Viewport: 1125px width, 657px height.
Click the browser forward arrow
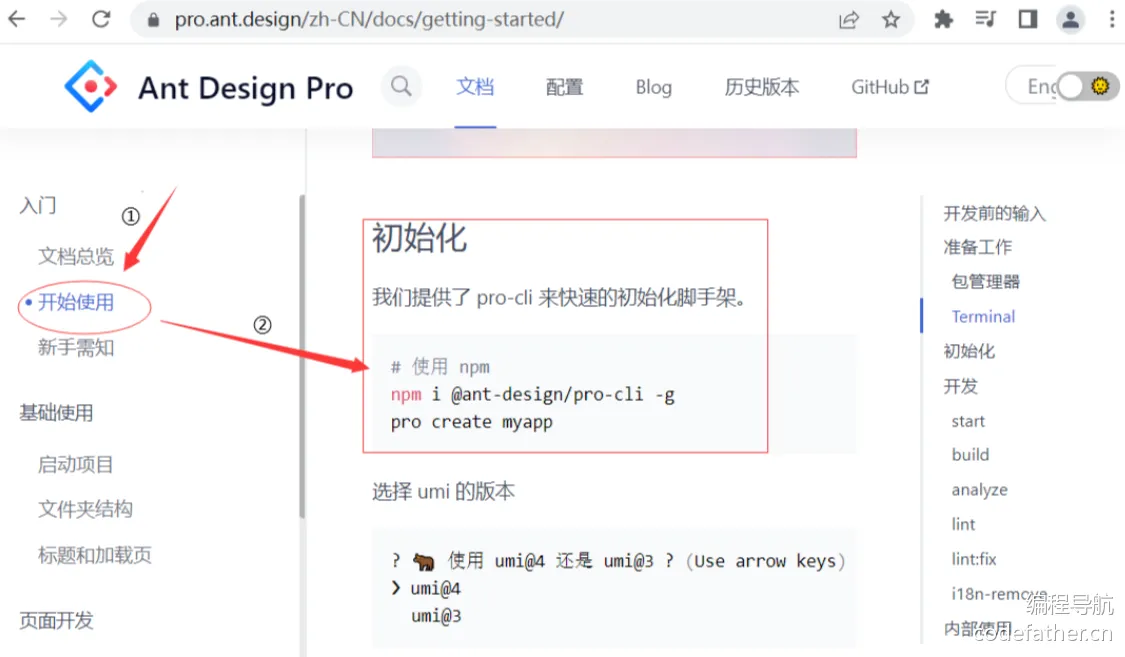59,19
